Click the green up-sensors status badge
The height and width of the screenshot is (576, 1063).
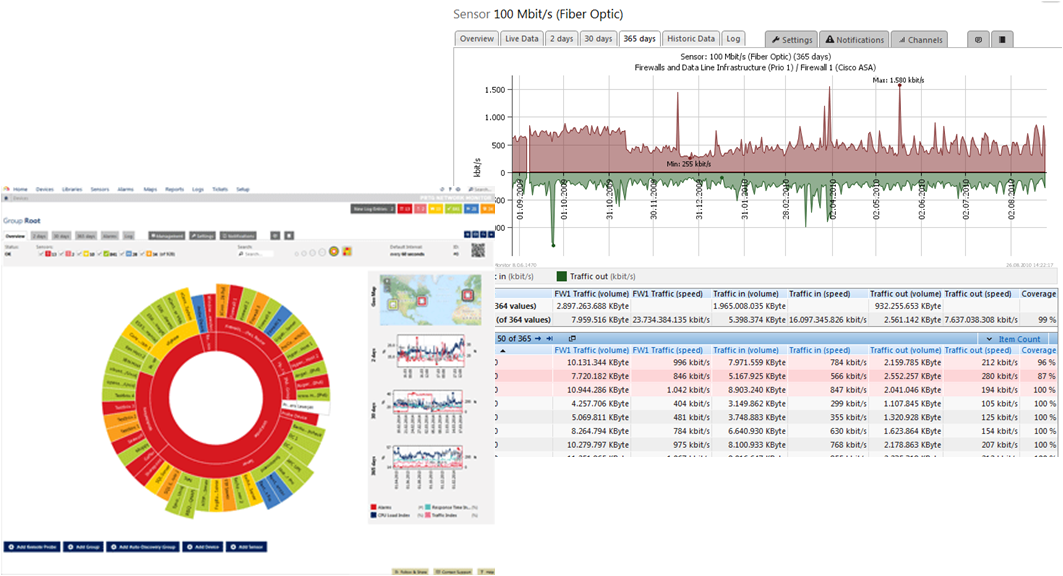coord(453,209)
